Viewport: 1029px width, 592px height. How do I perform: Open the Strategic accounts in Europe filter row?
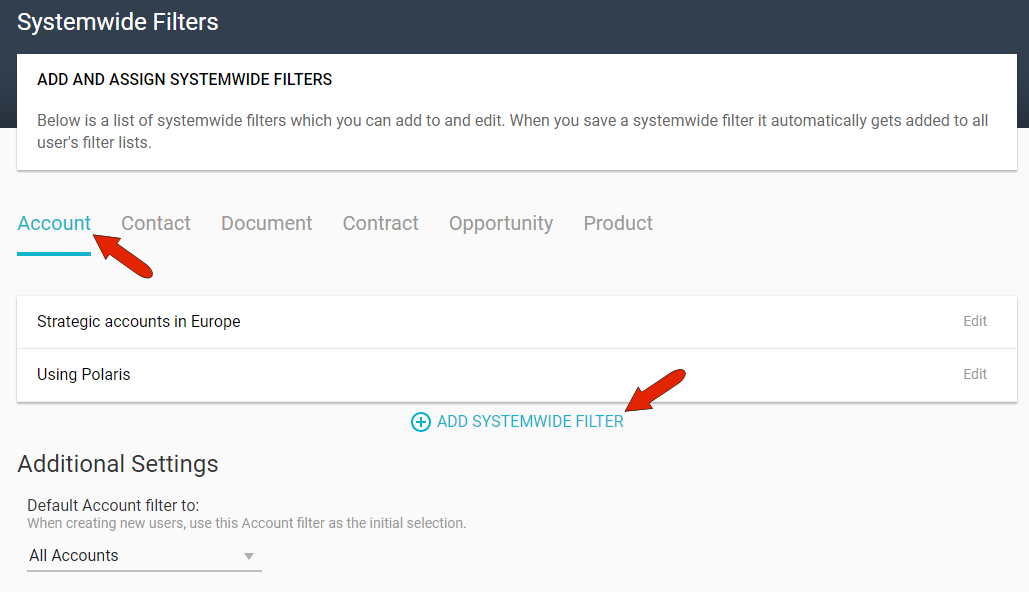coord(138,321)
